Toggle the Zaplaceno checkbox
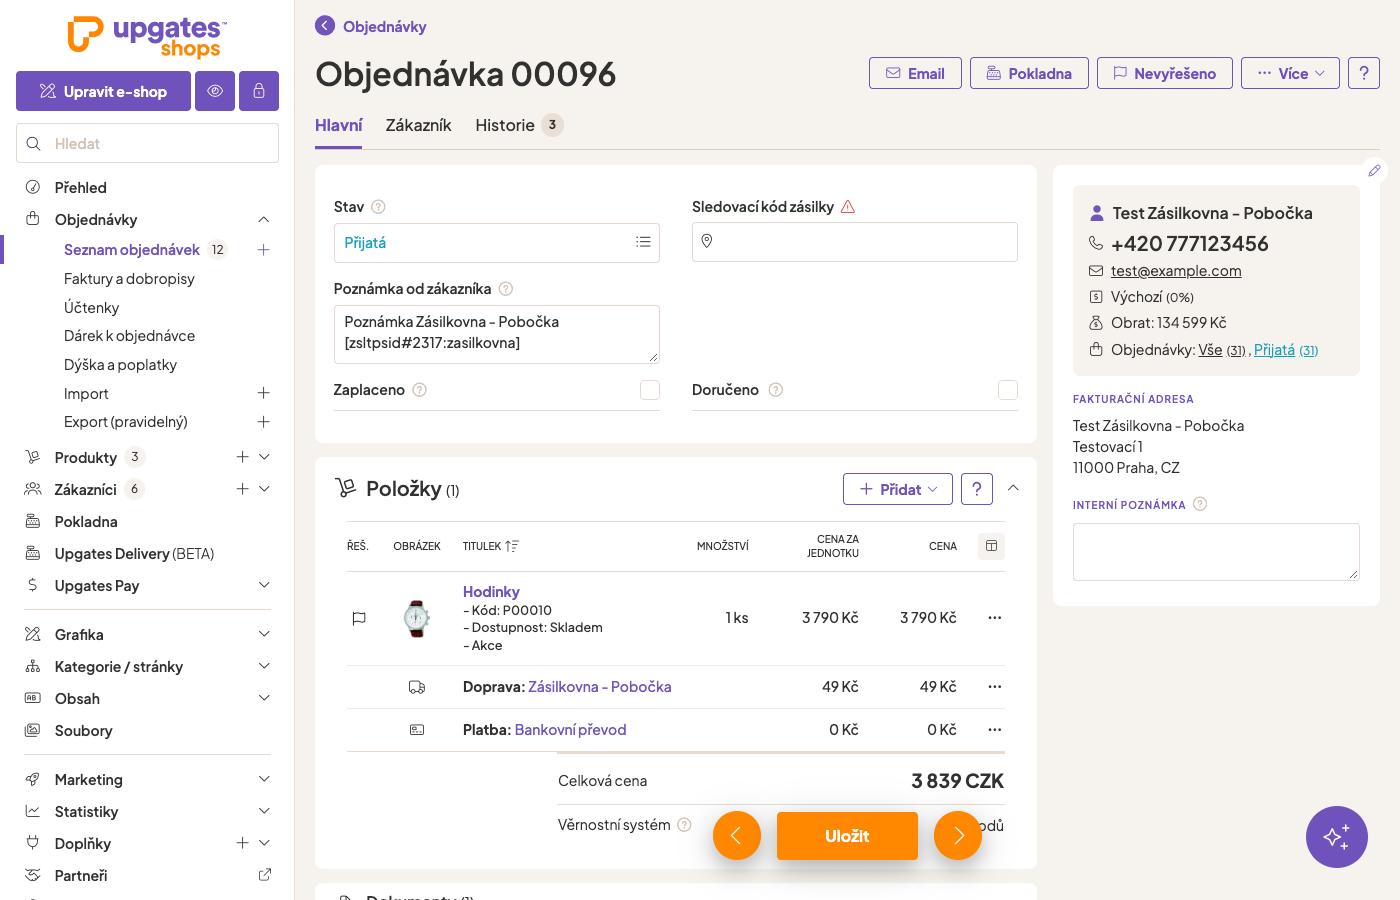This screenshot has height=900, width=1400. point(650,390)
